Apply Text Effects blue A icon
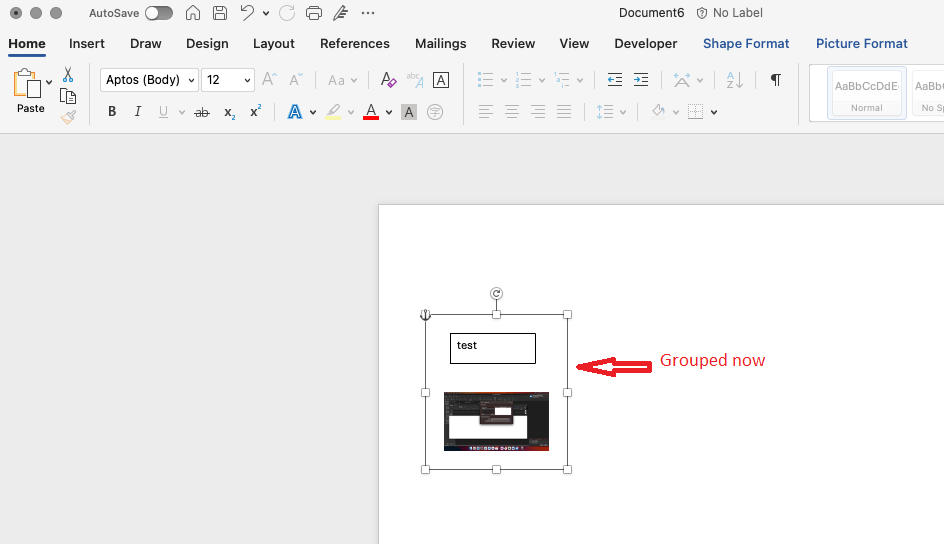944x544 pixels. tap(294, 111)
